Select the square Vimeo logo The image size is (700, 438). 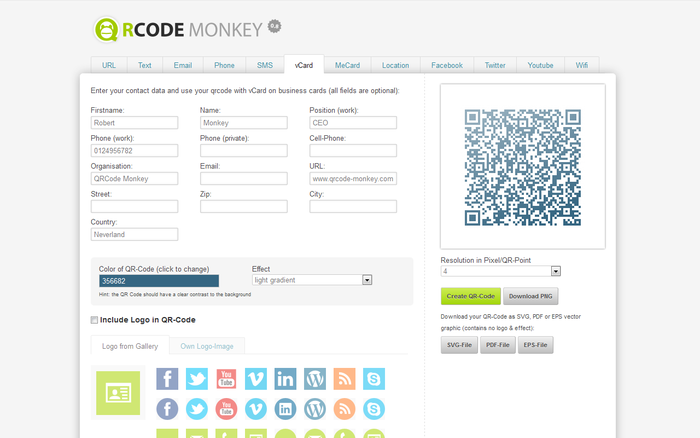(x=256, y=379)
